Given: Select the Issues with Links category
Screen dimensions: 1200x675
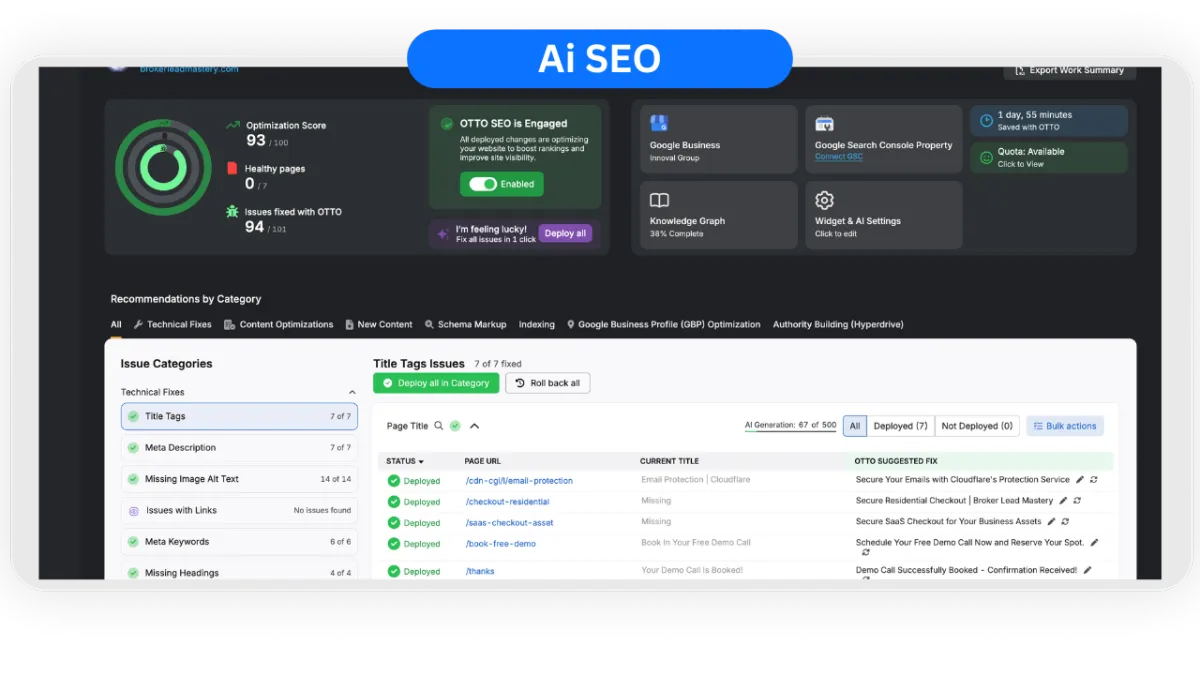Looking at the screenshot, I should [239, 510].
